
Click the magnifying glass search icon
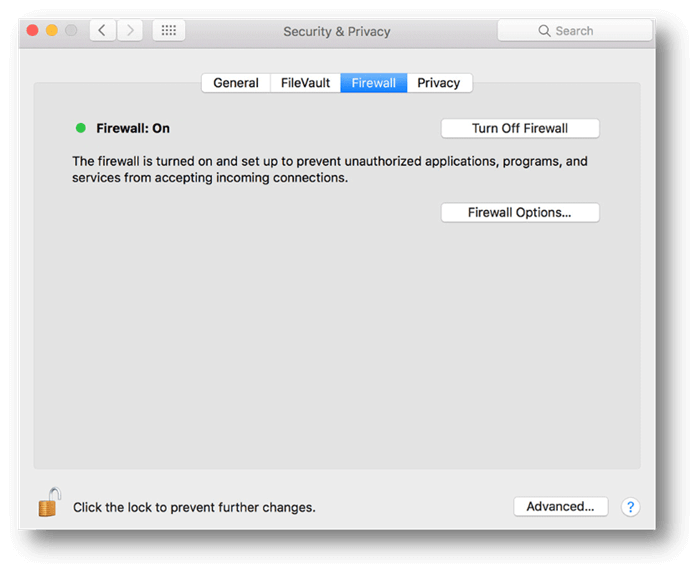[x=544, y=31]
